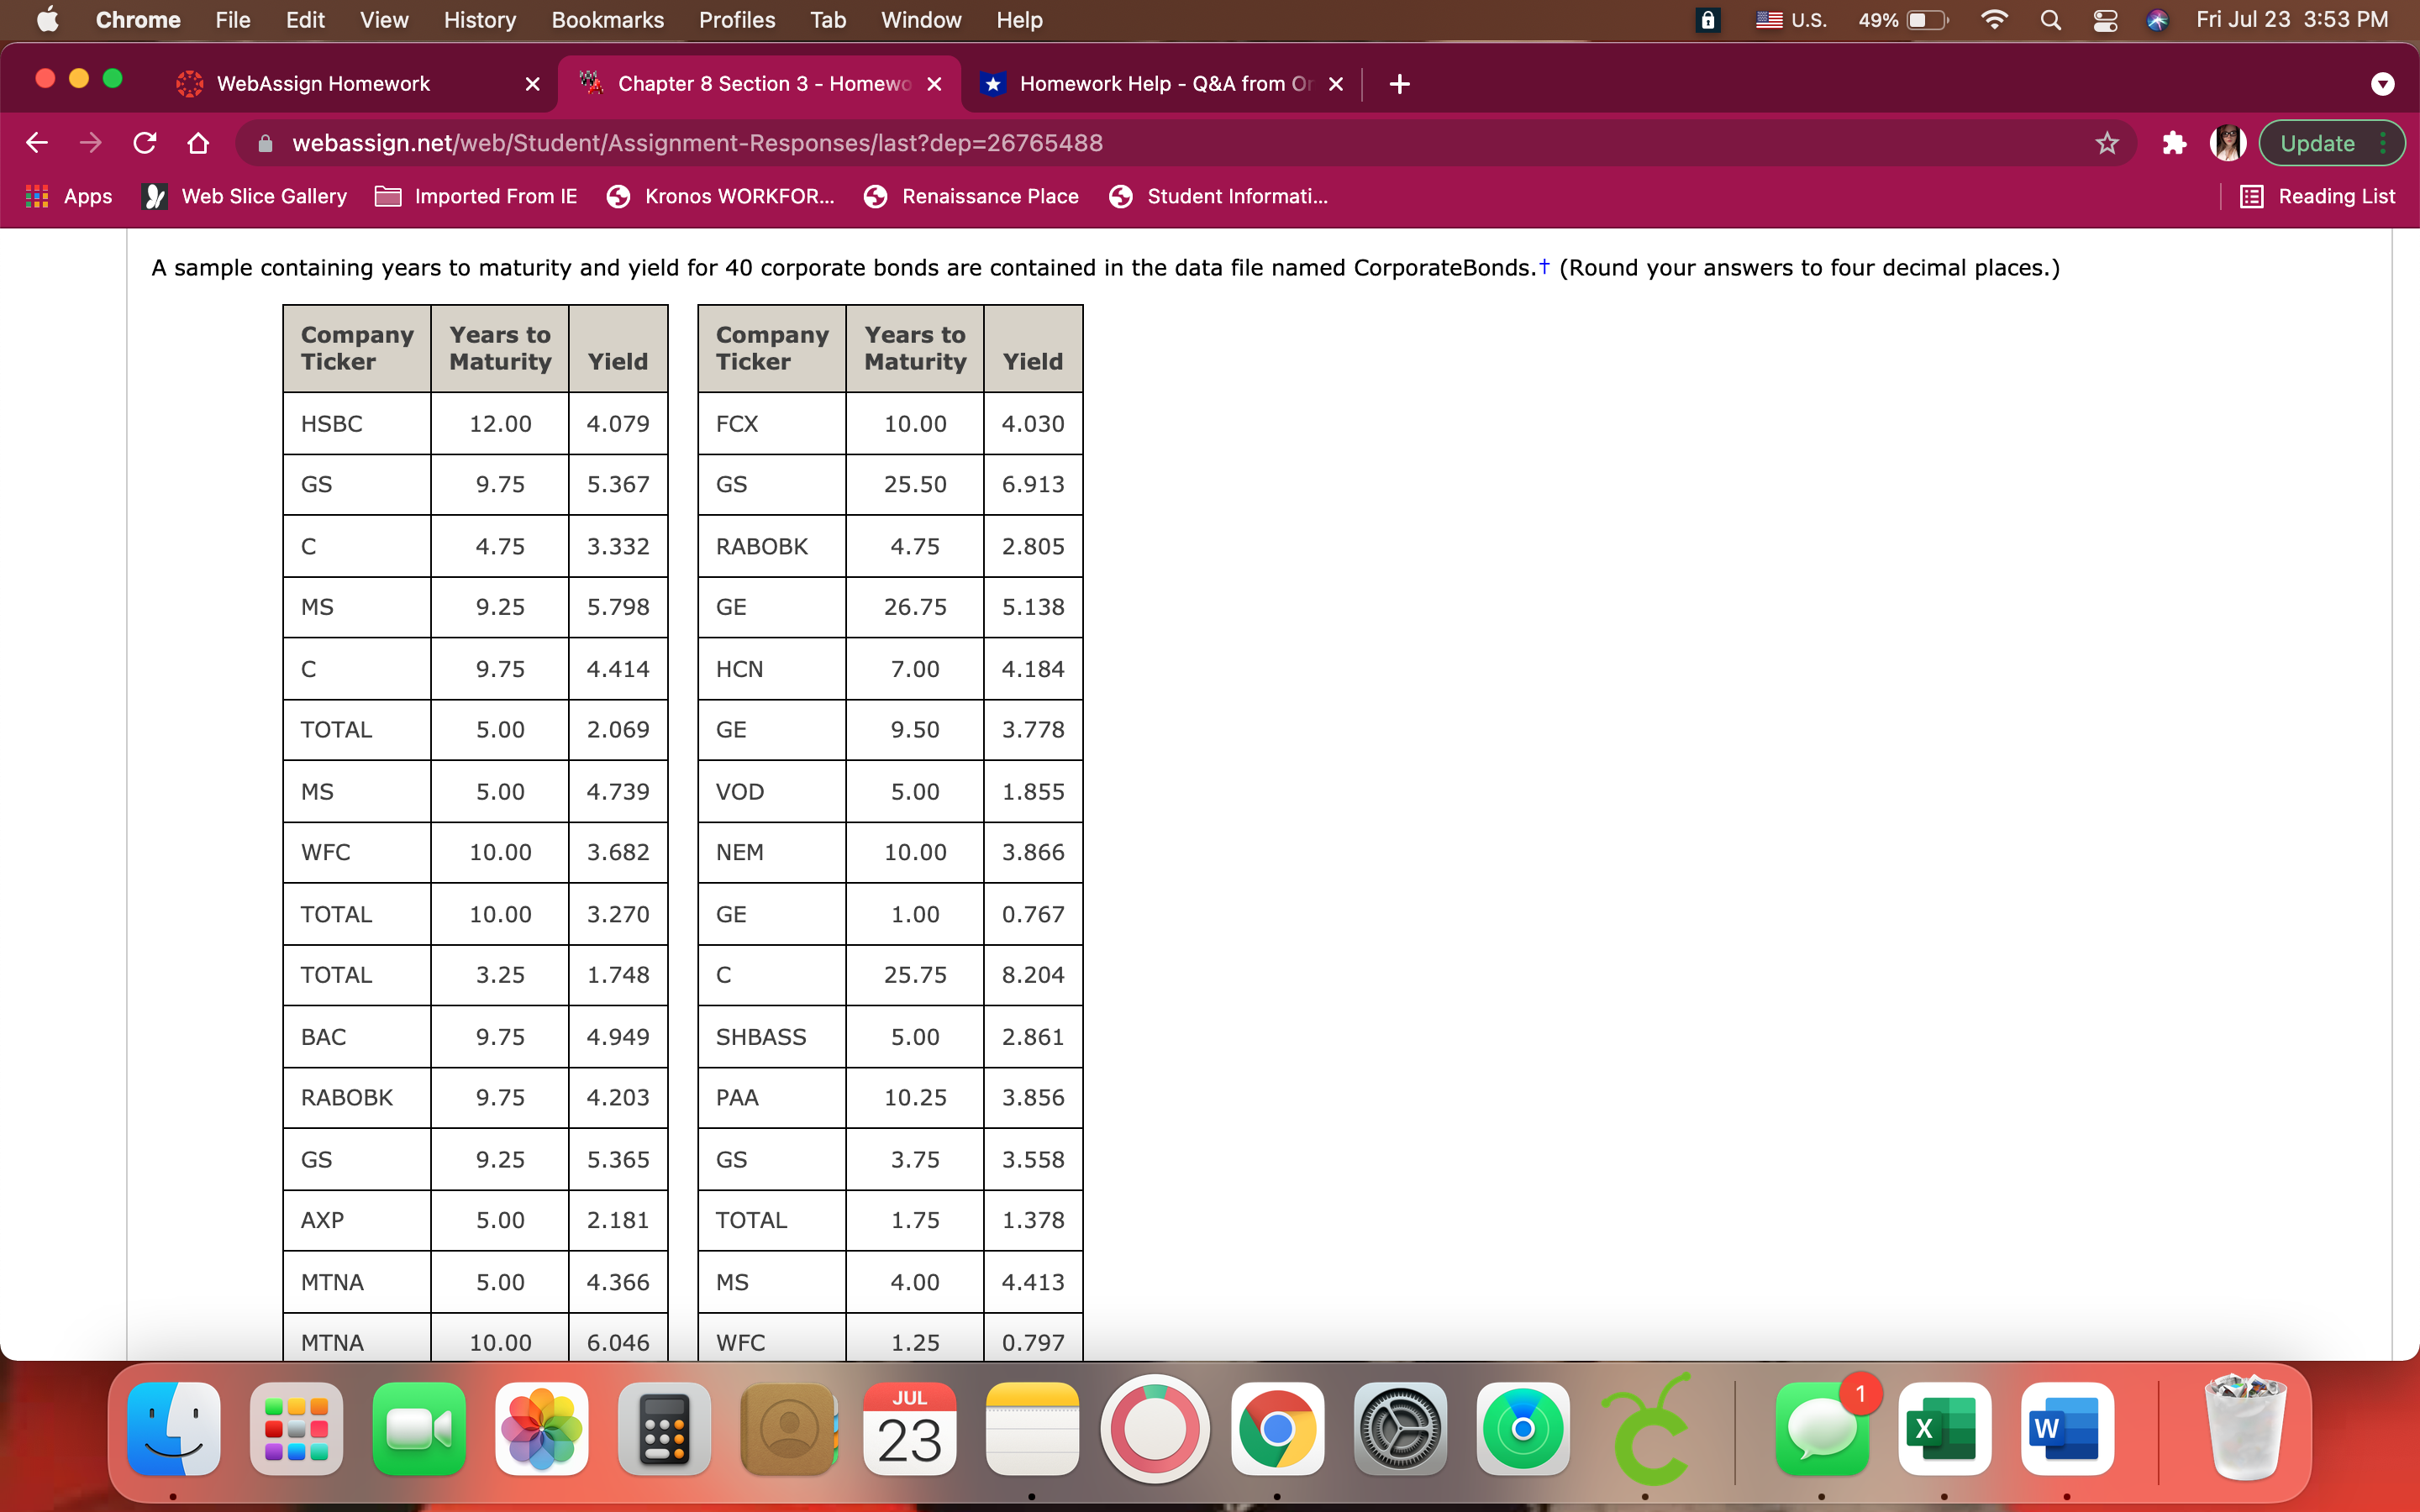
Task: Click the Update browser button
Action: (x=2318, y=142)
